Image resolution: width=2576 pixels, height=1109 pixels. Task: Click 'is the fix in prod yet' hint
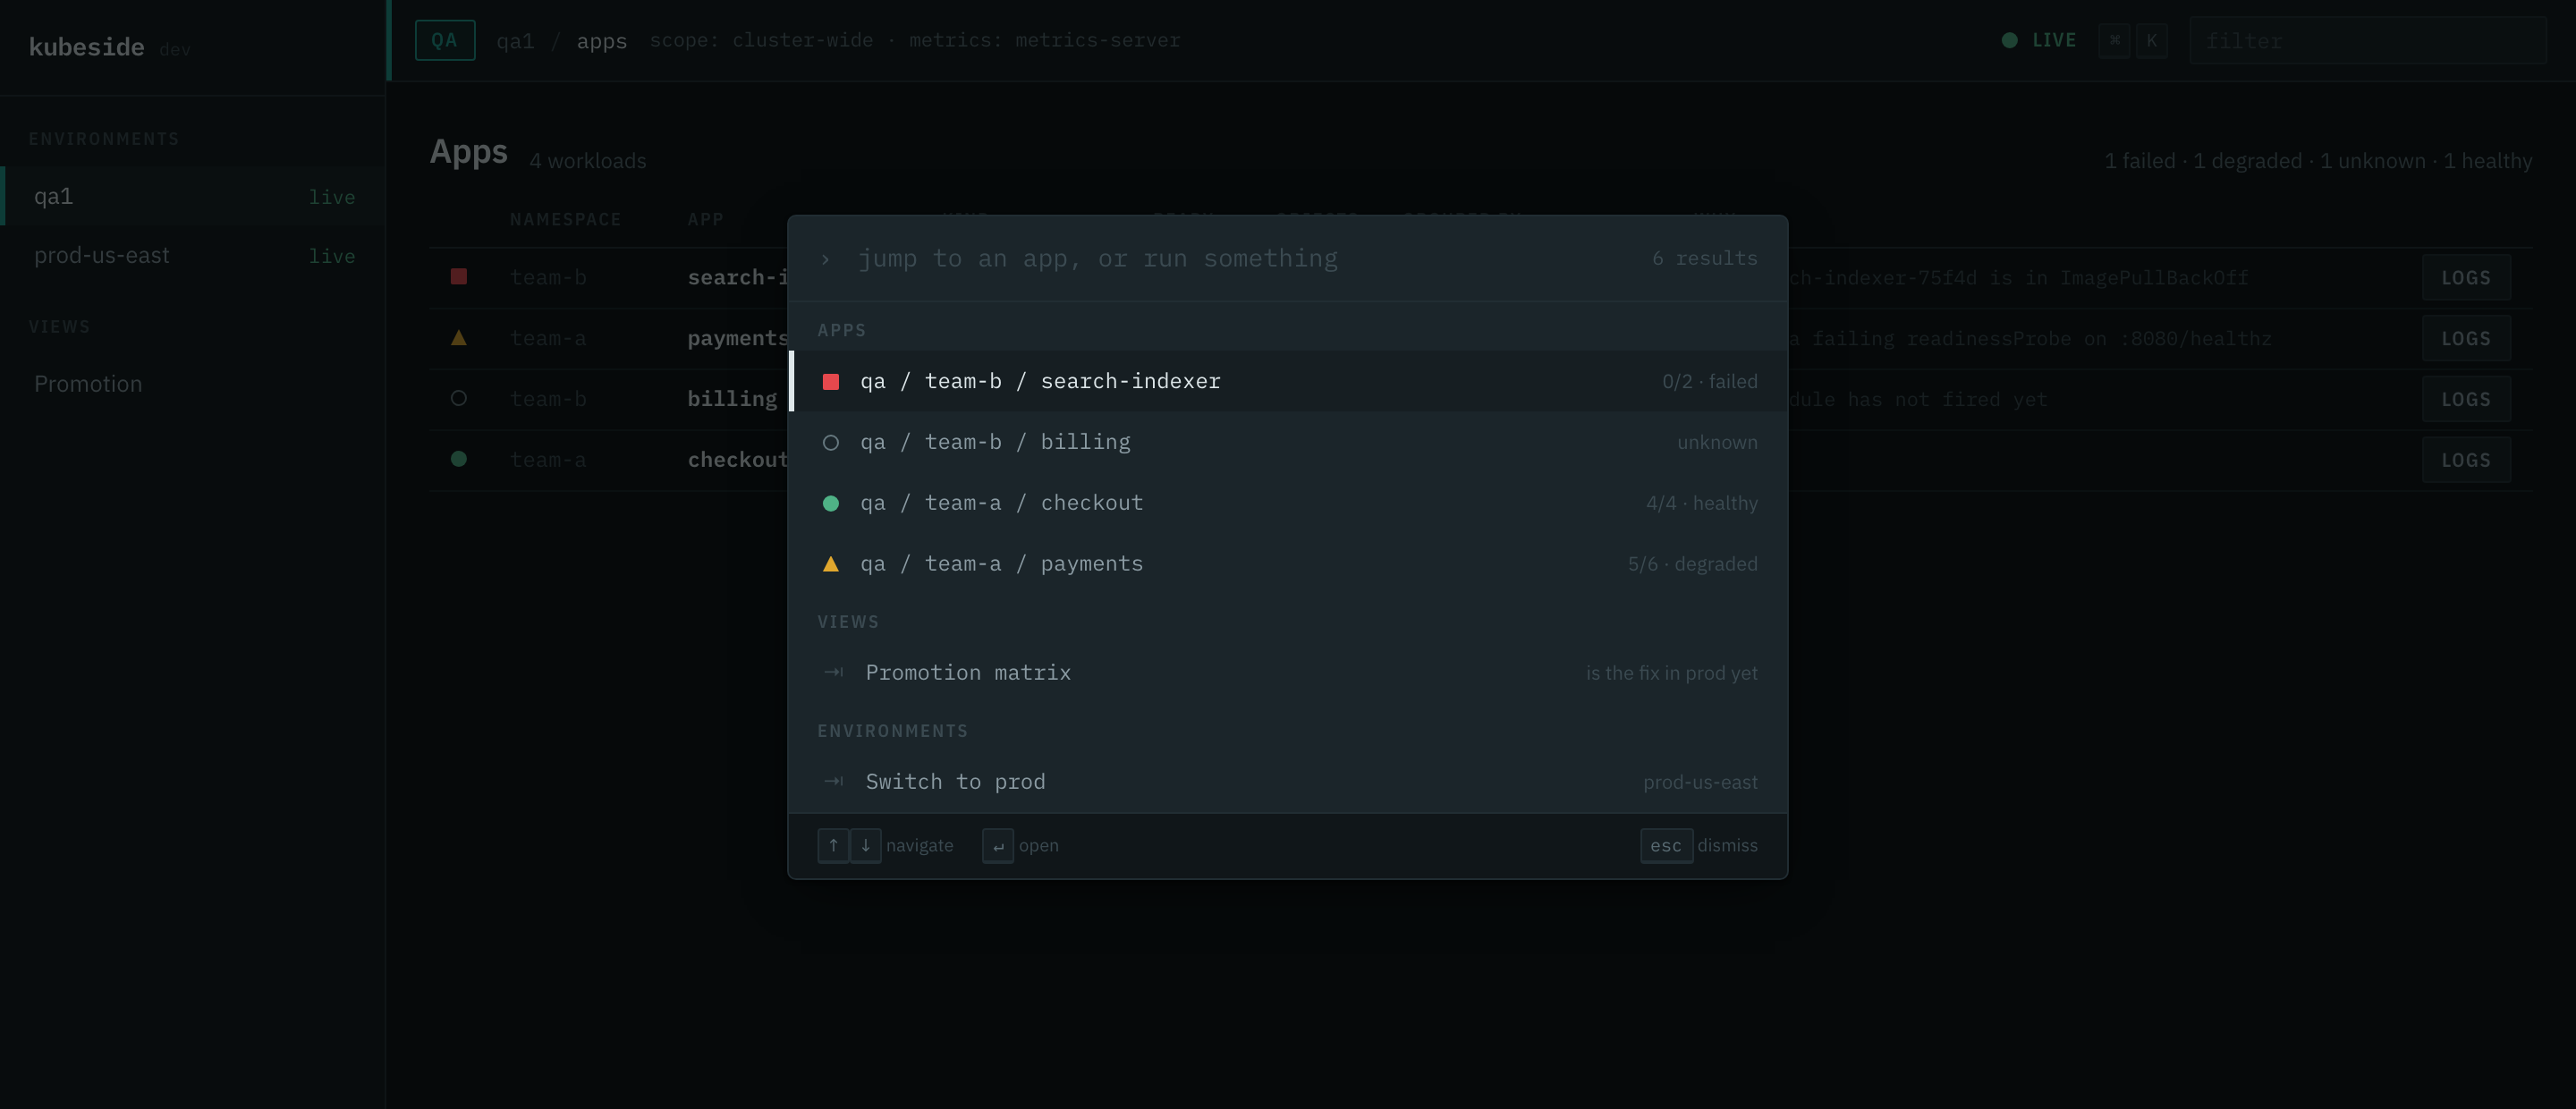point(1671,673)
